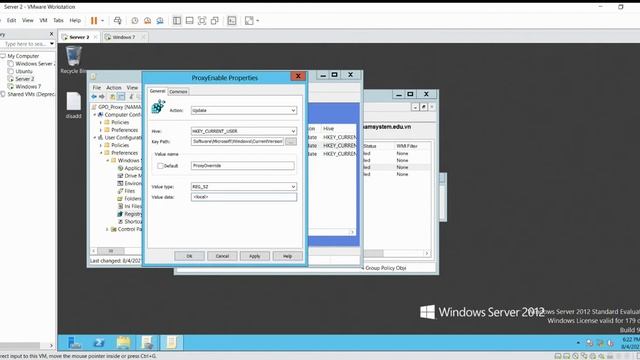Viewport: 640px width, 360px height.
Task: Click the Up one level folder icon in GPO editor
Action: (112, 97)
